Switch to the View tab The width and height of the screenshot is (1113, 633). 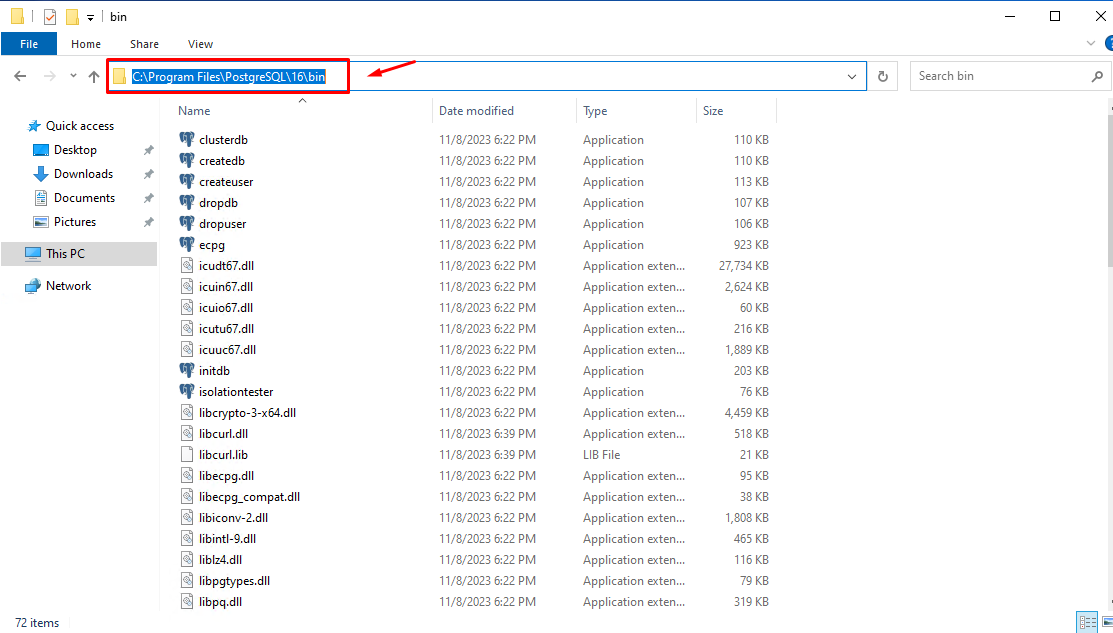200,44
